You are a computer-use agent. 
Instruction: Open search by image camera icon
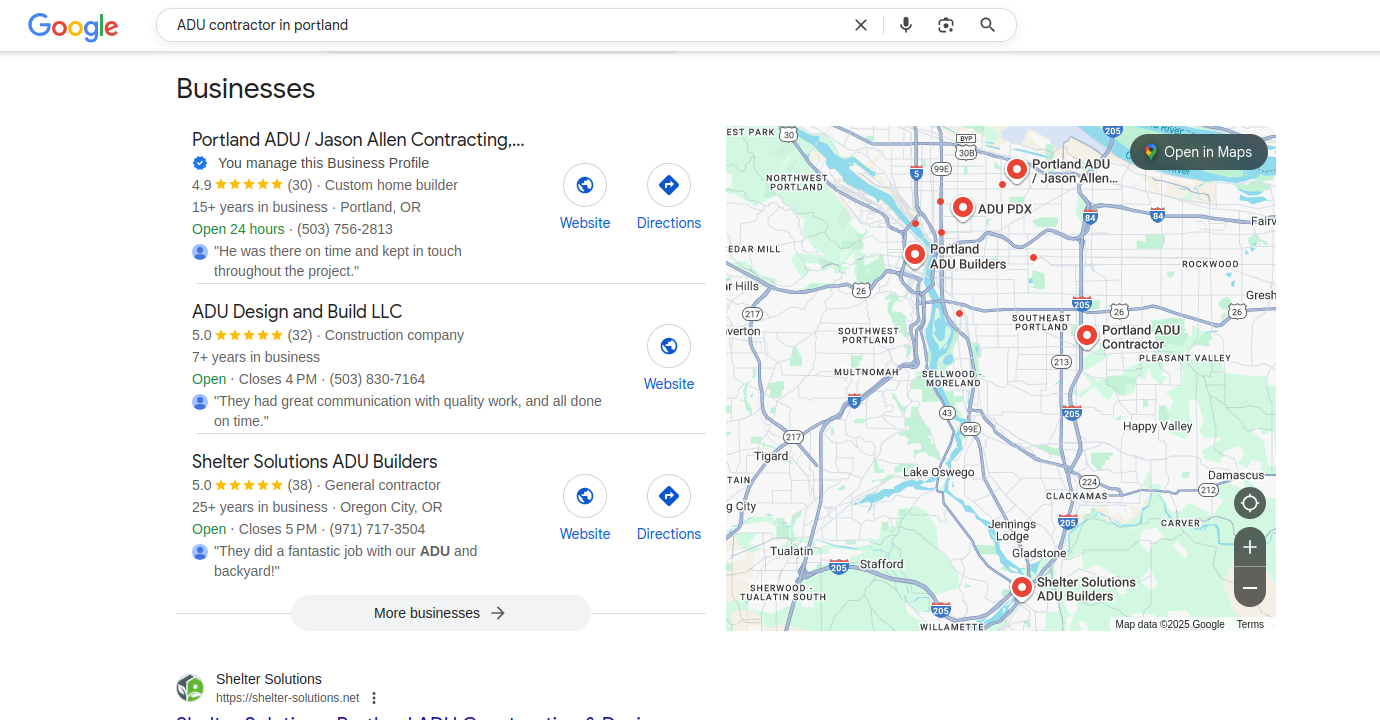[946, 25]
